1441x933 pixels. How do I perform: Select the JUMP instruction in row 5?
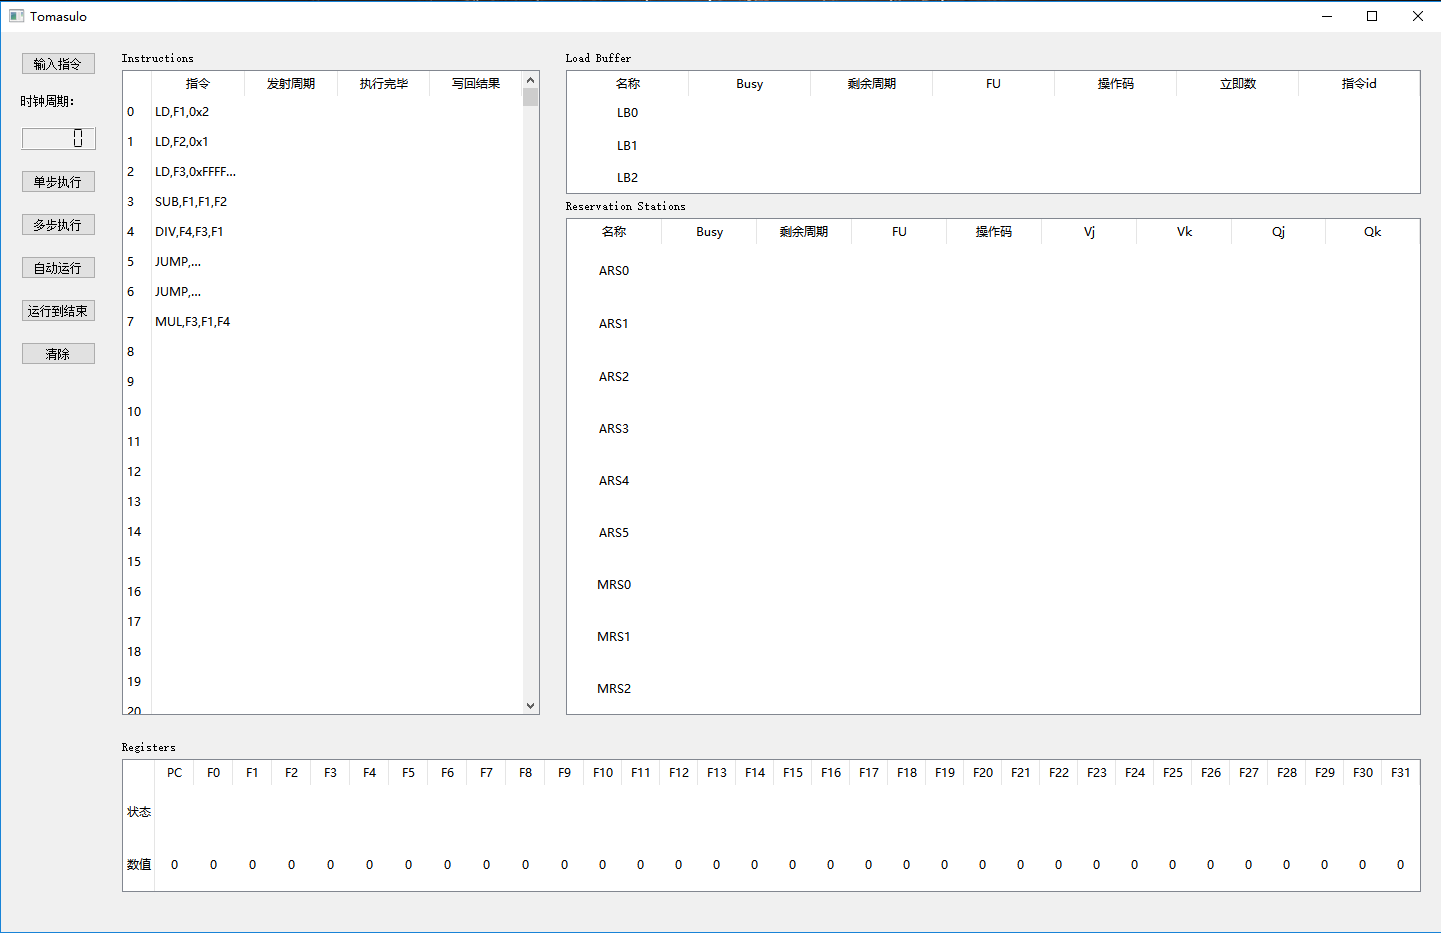[178, 262]
